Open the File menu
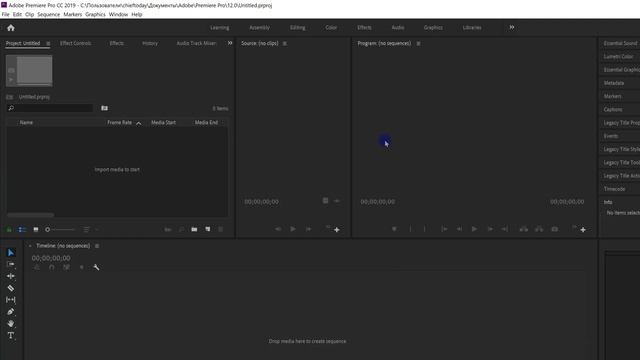The image size is (640, 360). click(x=5, y=14)
